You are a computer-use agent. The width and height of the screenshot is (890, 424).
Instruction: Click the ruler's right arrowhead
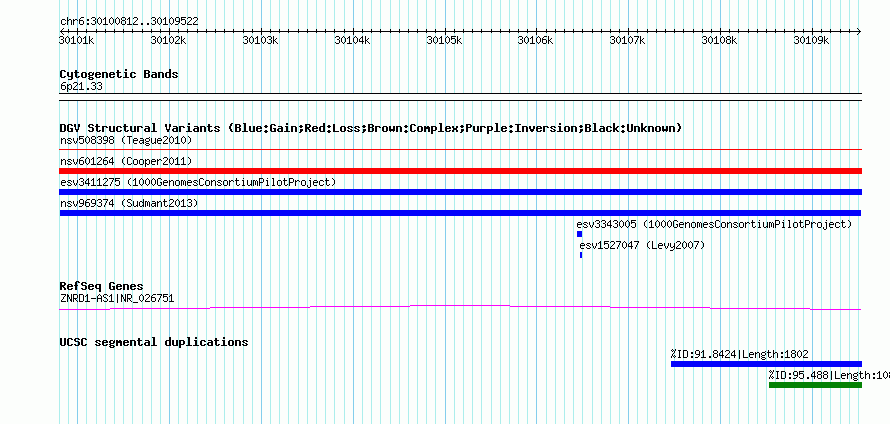[859, 31]
